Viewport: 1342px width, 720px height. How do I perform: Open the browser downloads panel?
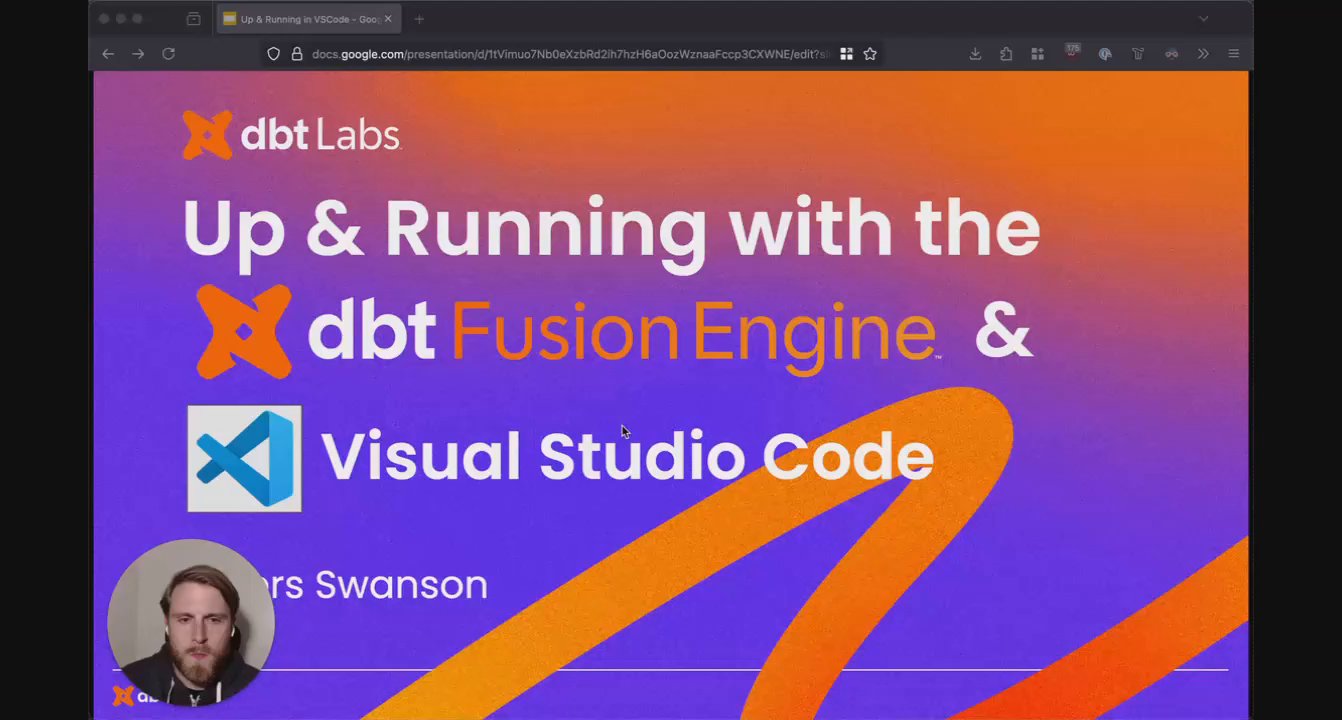975,54
